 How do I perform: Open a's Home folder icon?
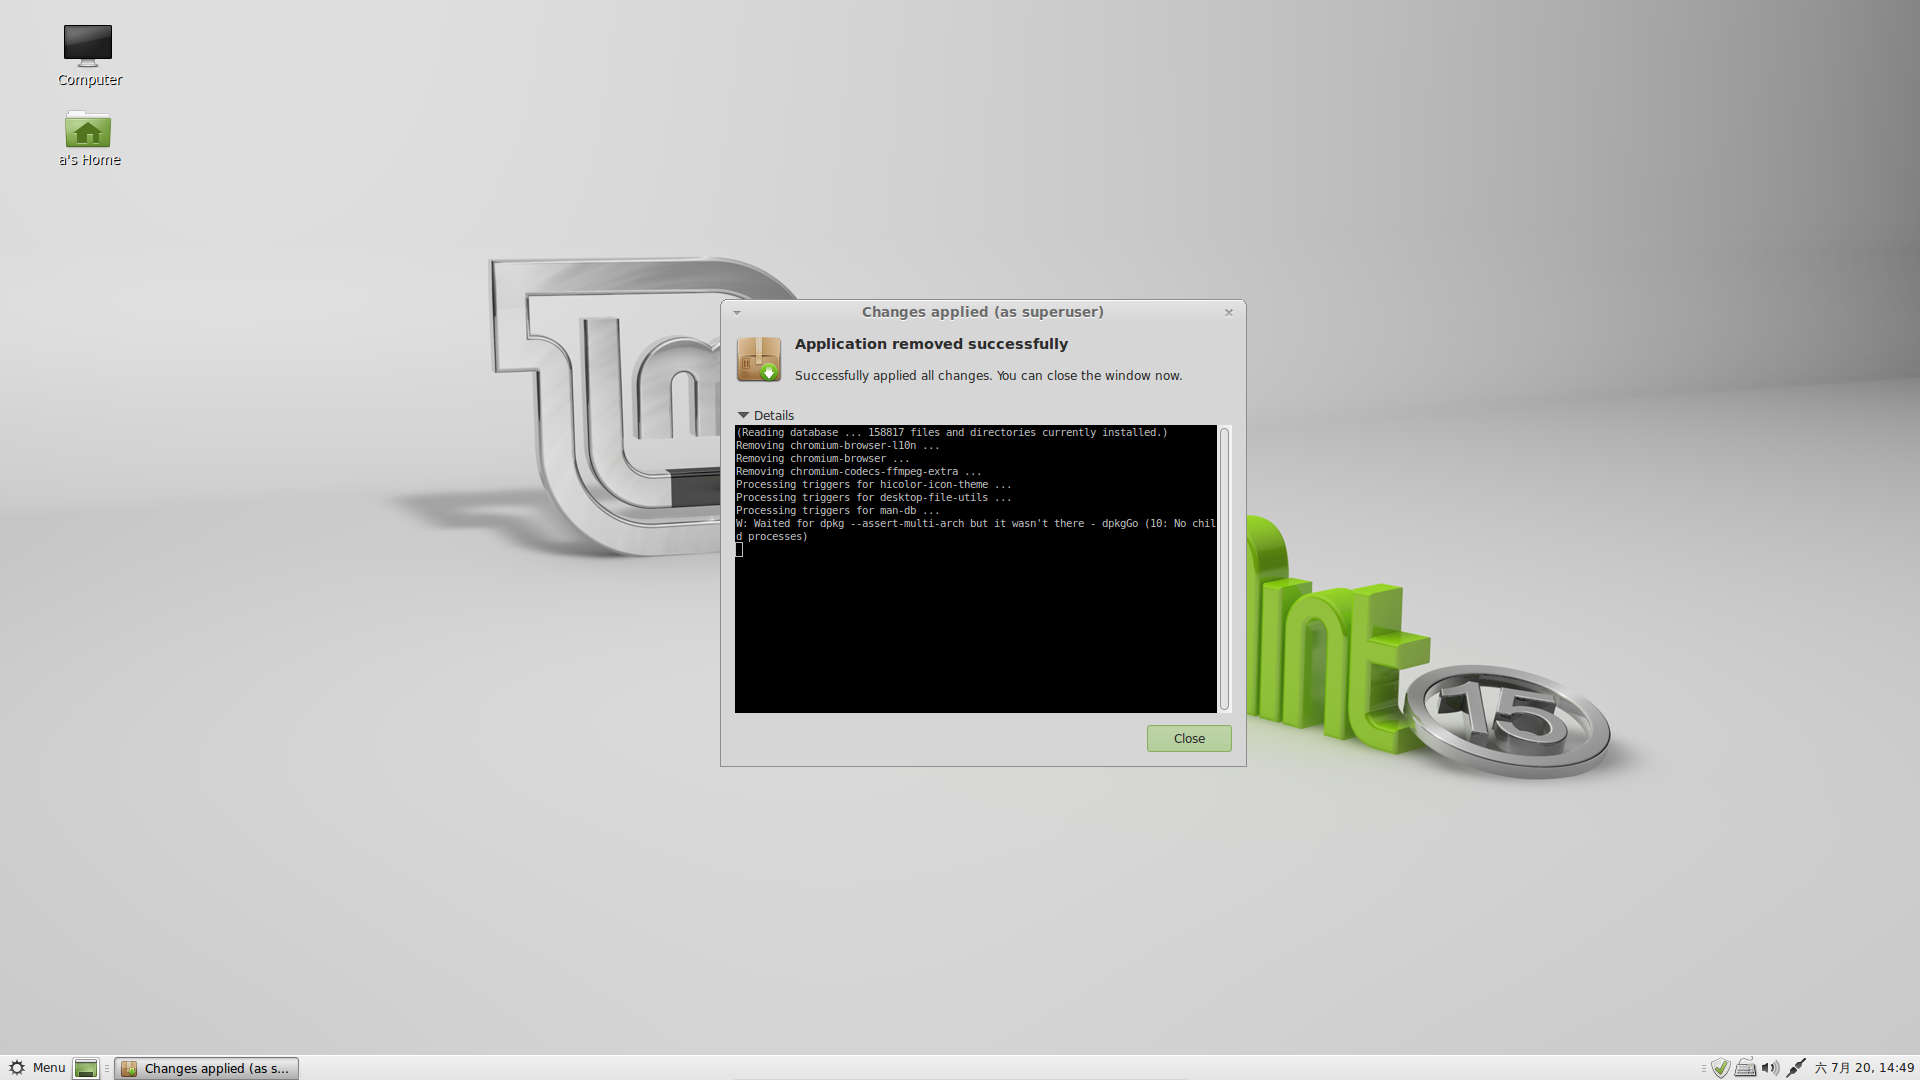(x=88, y=131)
